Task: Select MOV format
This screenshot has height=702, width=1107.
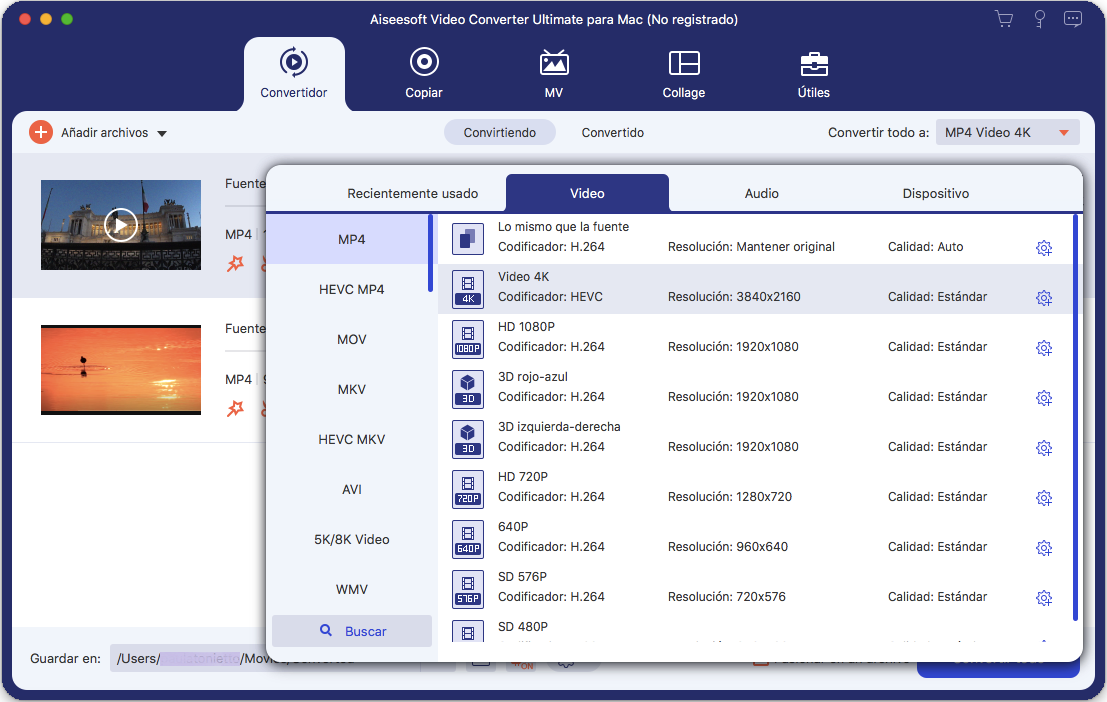Action: tap(351, 340)
